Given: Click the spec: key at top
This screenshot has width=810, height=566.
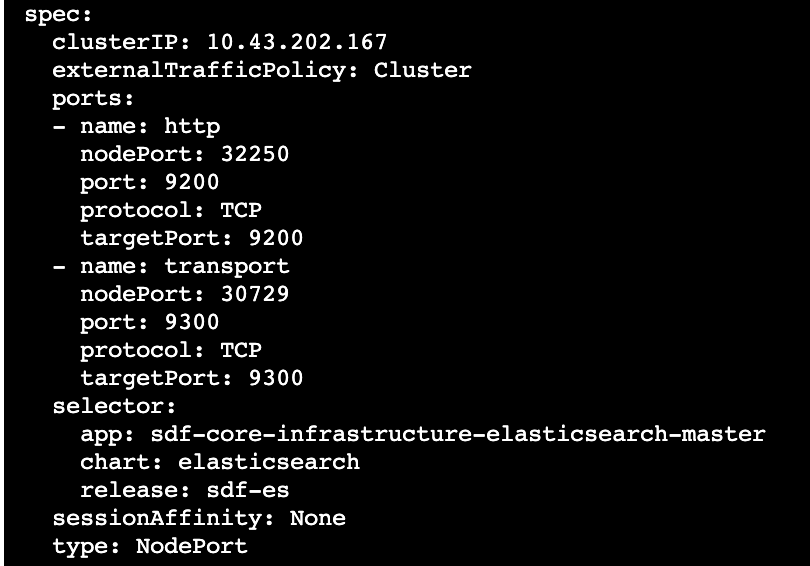Looking at the screenshot, I should 58,14.
